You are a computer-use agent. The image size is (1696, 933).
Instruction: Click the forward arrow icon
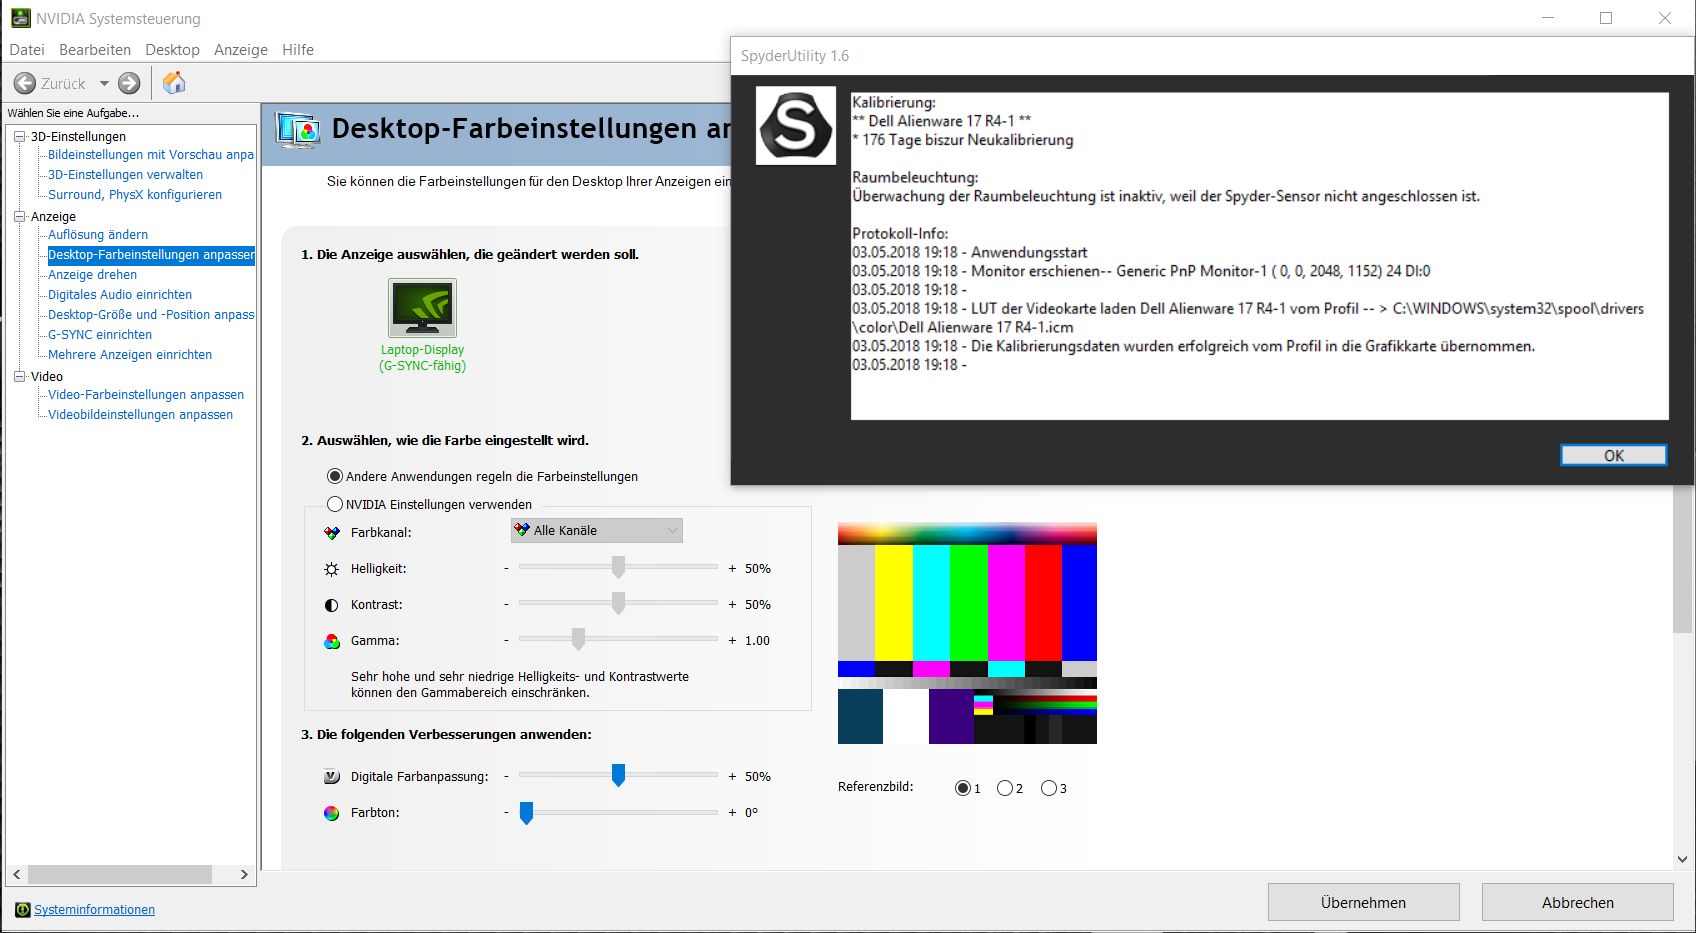[x=129, y=83]
